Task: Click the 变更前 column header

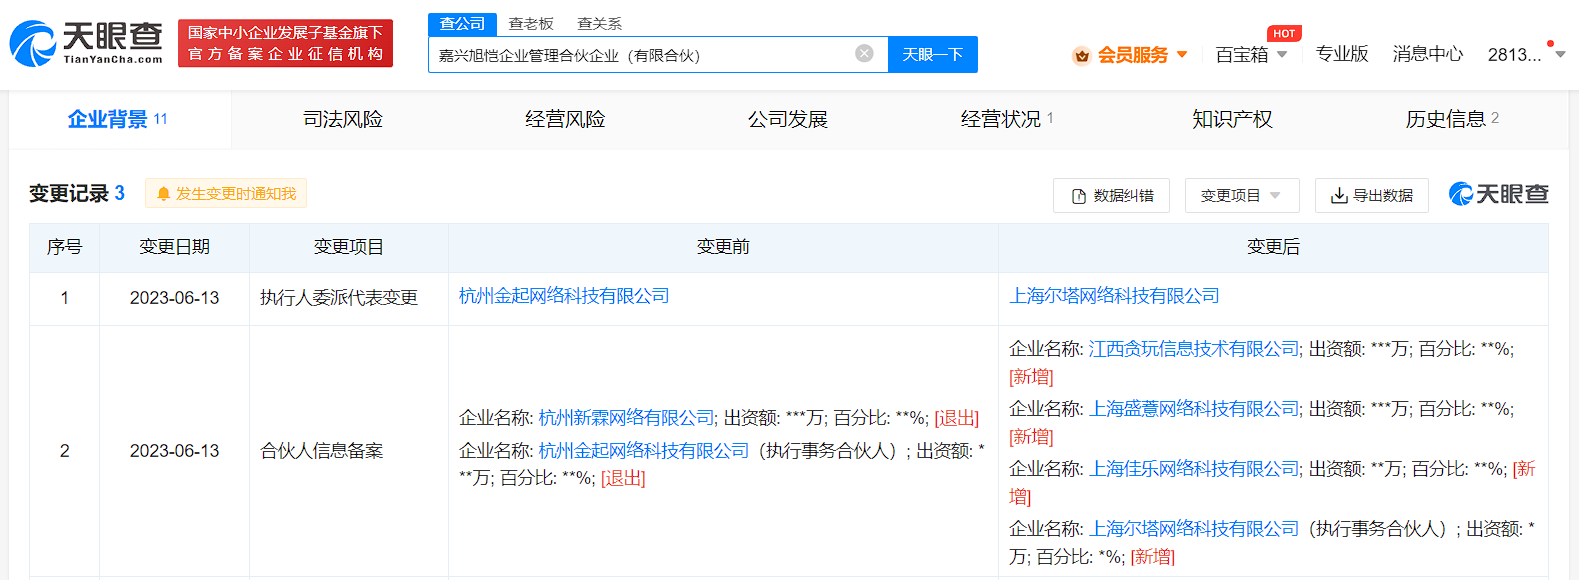Action: coord(723,247)
